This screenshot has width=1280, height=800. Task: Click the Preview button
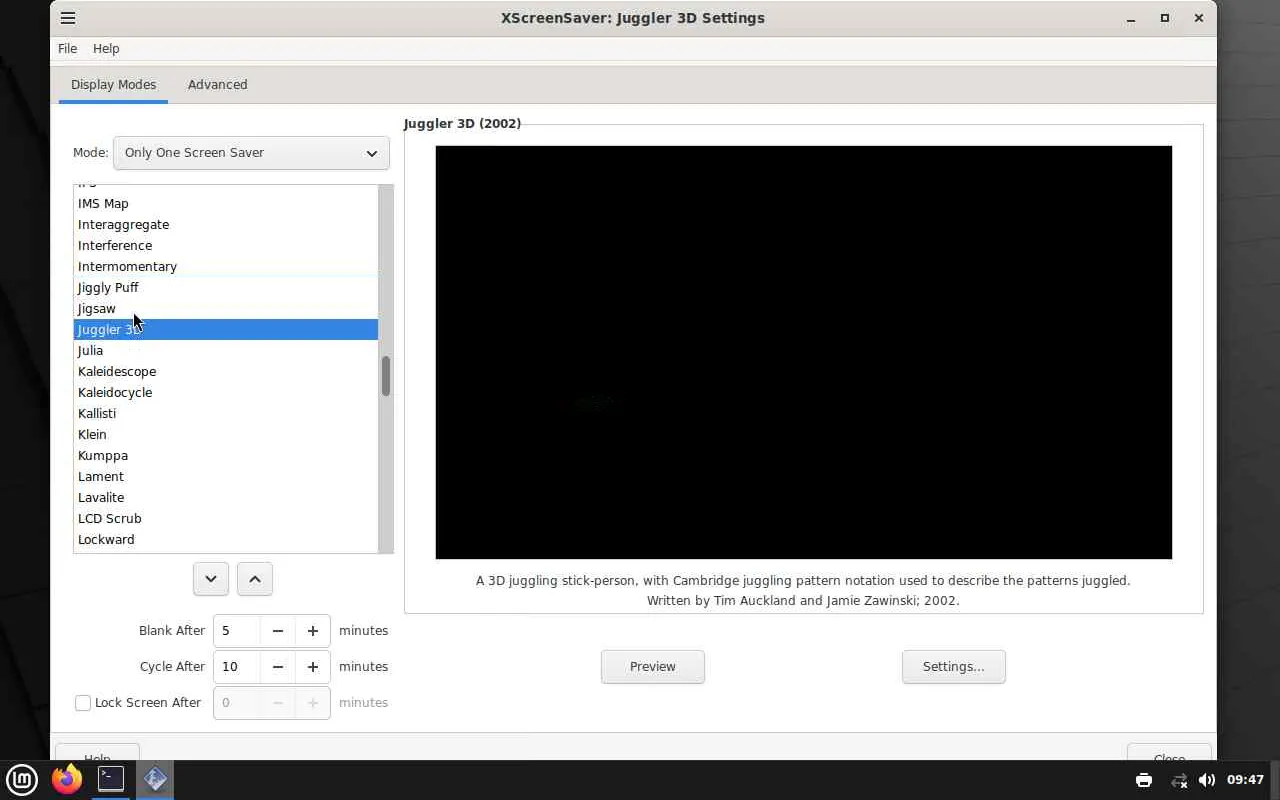pos(653,667)
